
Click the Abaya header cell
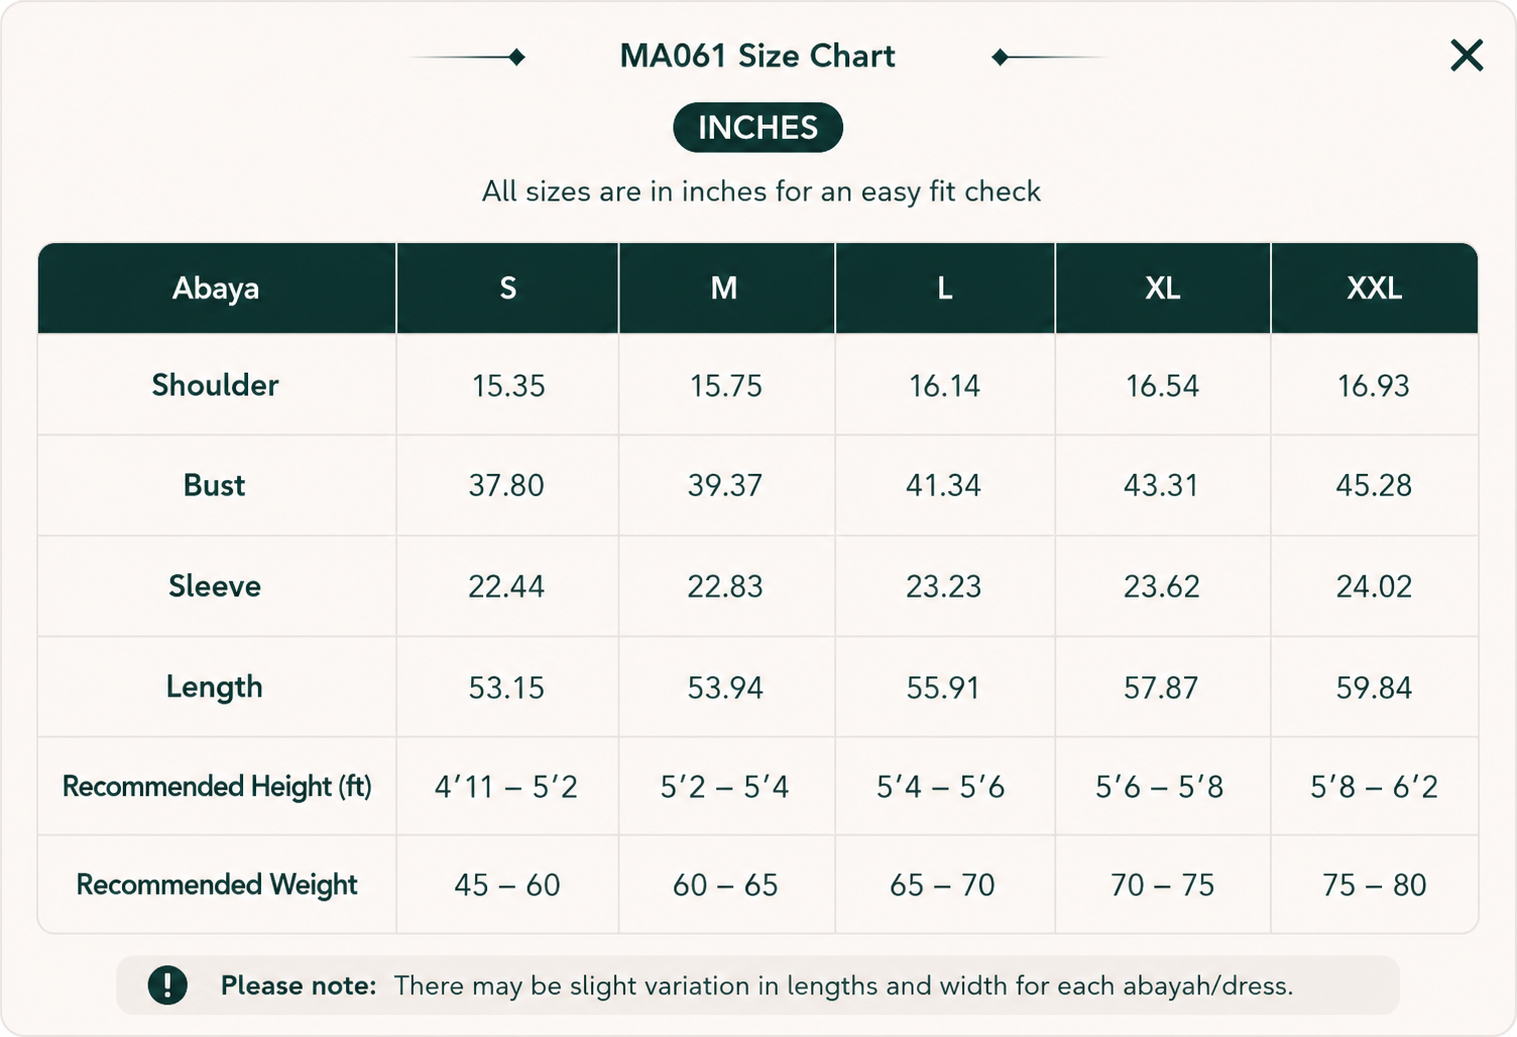pyautogui.click(x=216, y=288)
